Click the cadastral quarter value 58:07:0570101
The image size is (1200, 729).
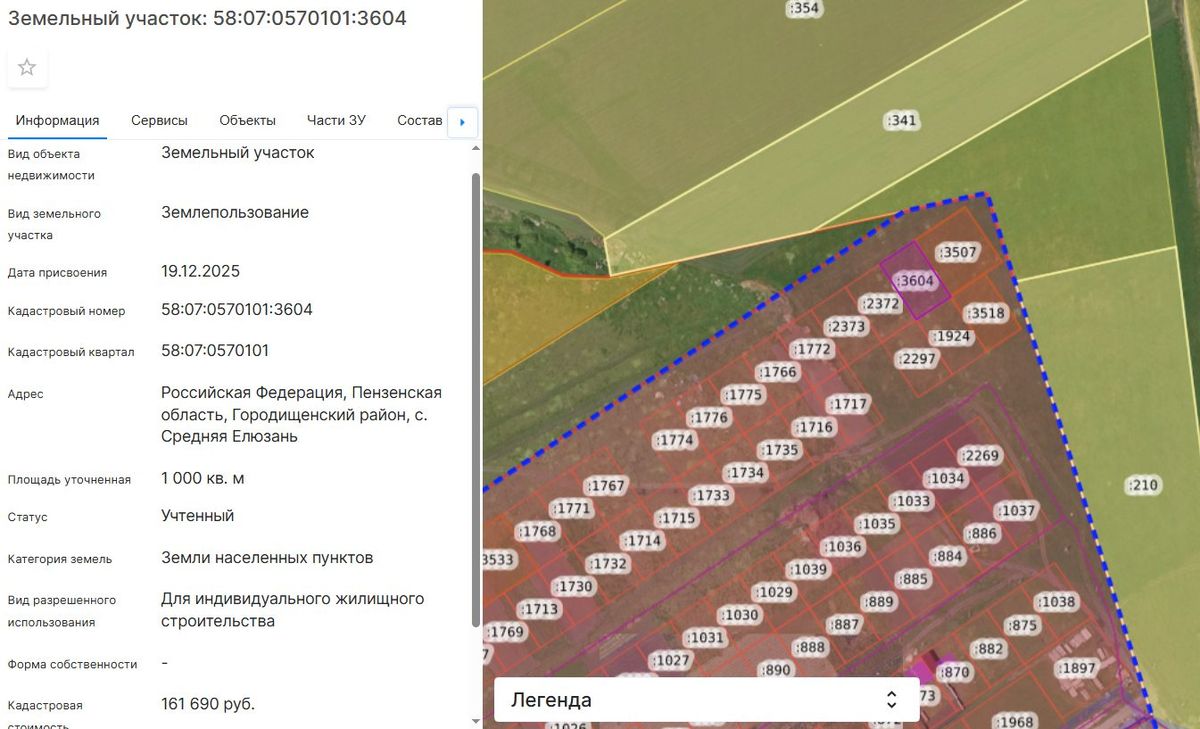pos(215,351)
